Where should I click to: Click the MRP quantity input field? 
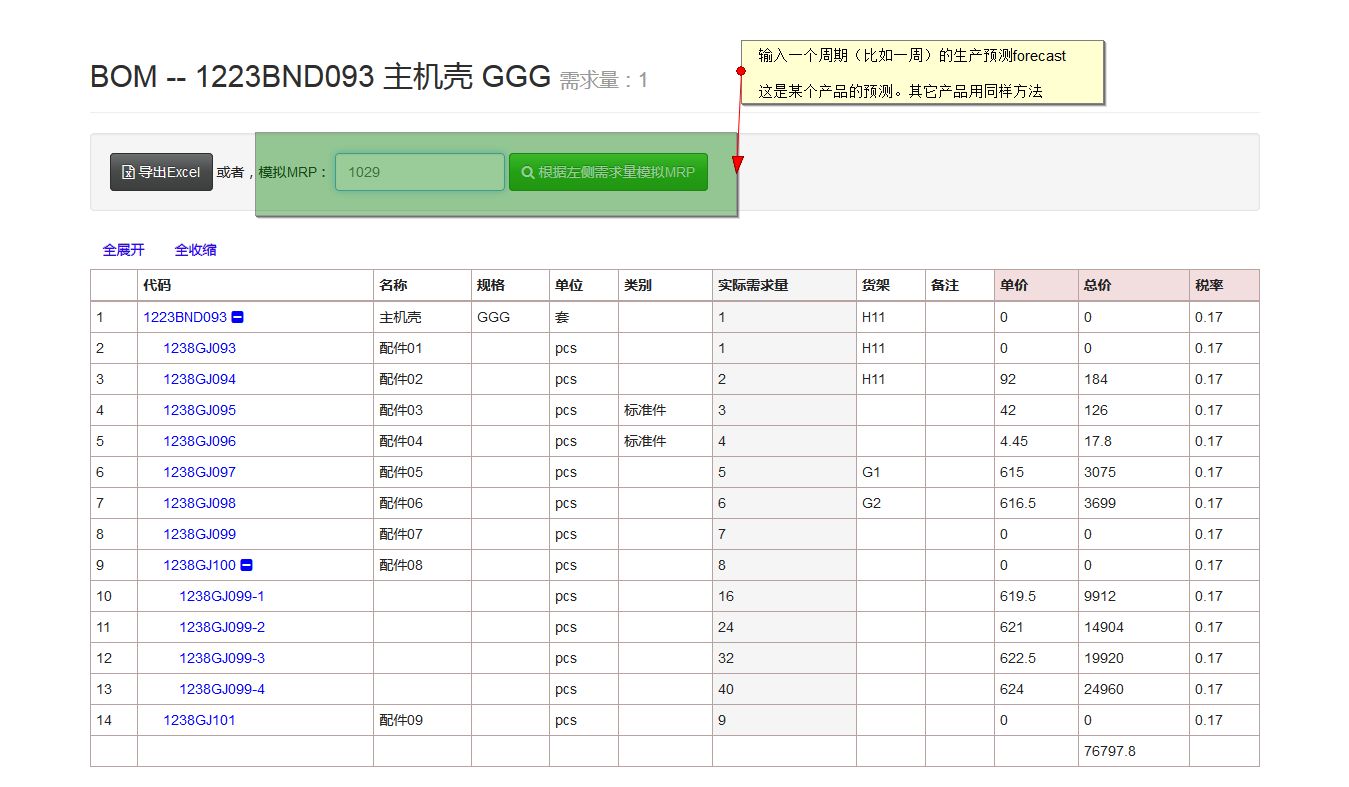pos(419,172)
